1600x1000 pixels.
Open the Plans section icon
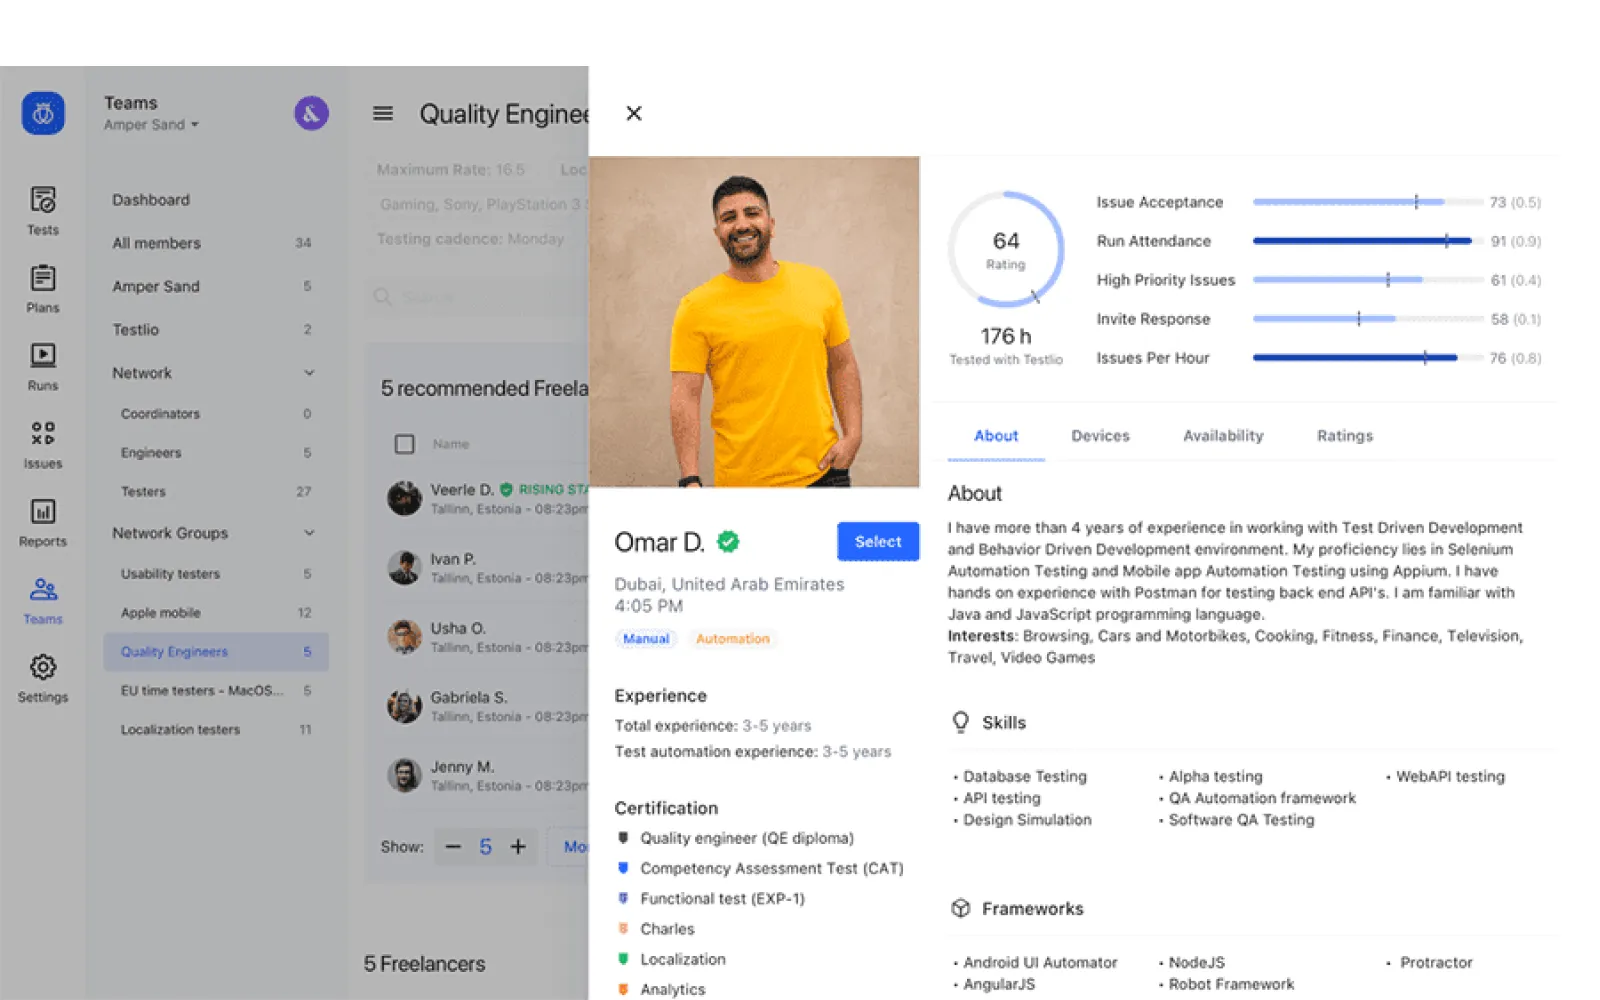click(43, 278)
